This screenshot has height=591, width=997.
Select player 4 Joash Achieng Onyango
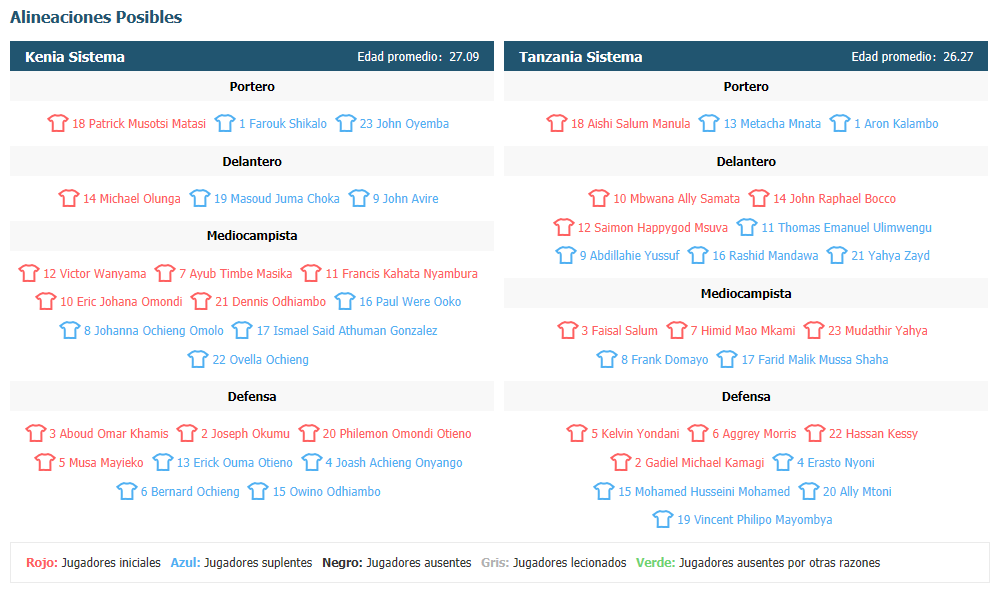click(x=394, y=463)
